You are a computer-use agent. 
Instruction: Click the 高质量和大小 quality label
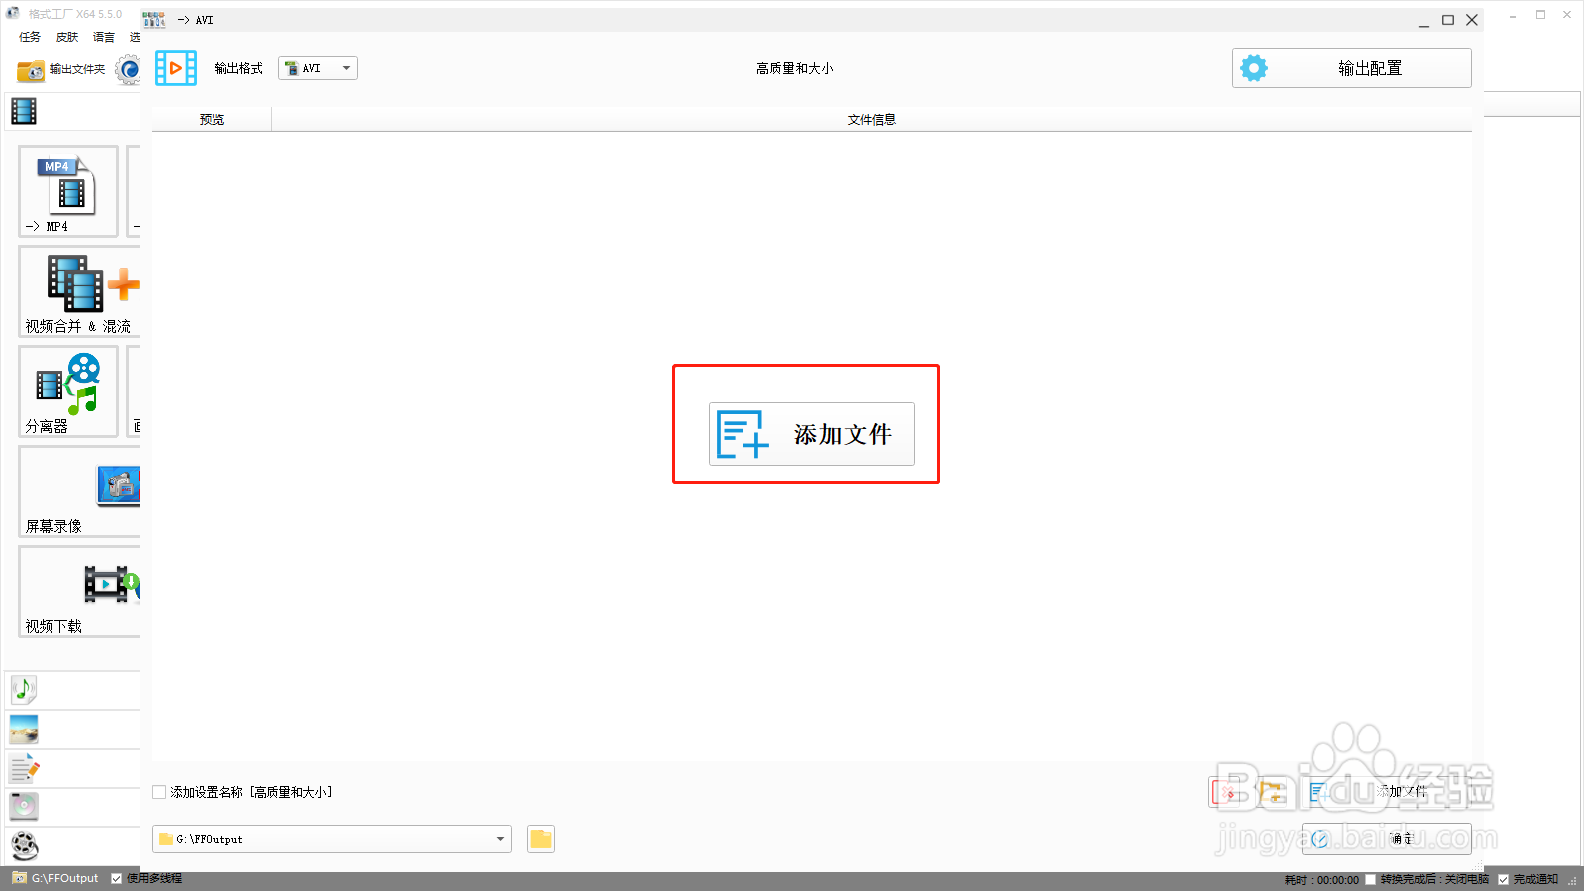[x=794, y=68]
